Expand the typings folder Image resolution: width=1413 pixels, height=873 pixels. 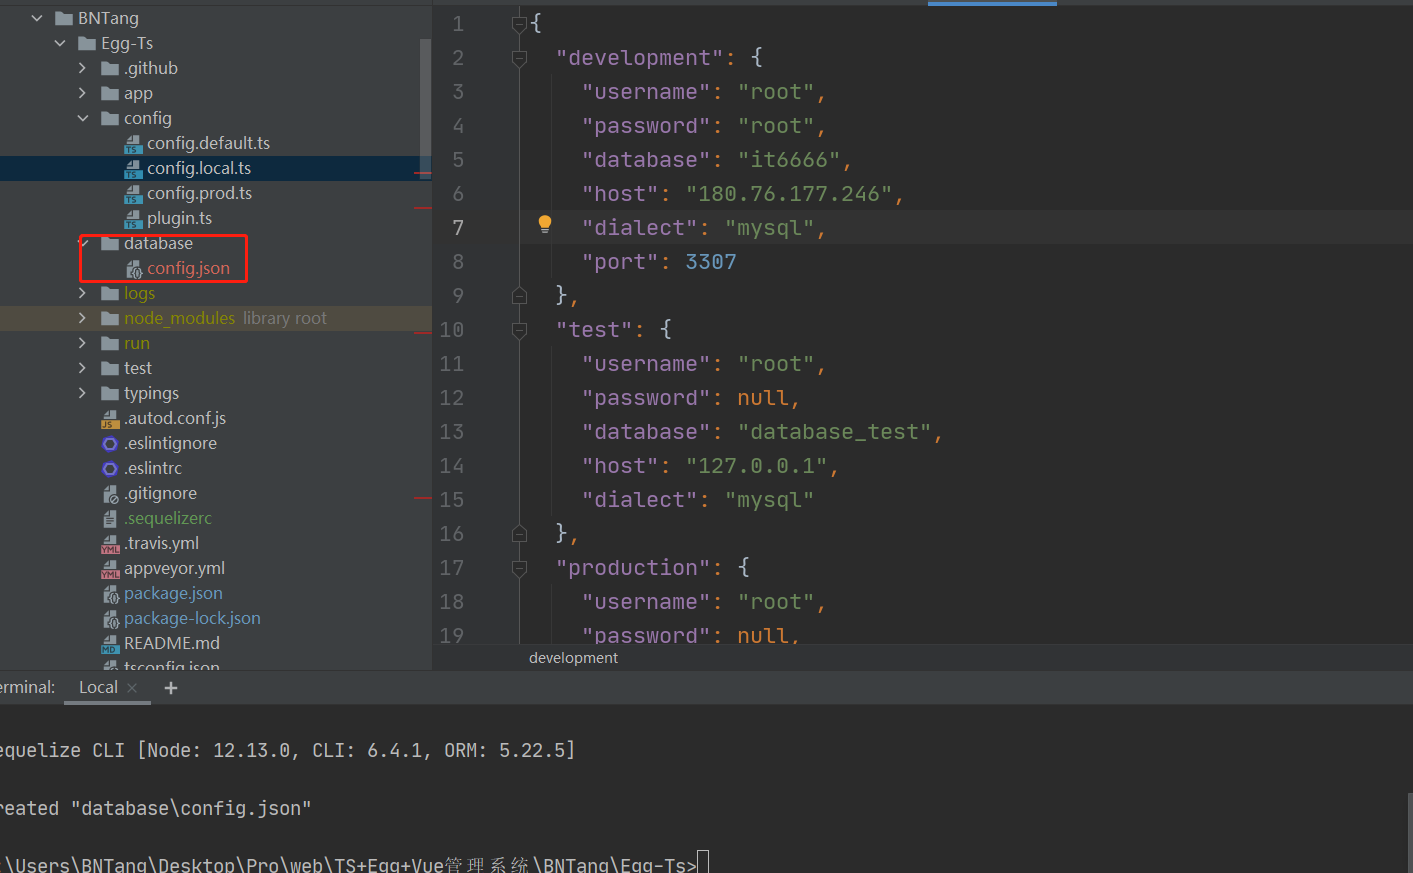tap(82, 393)
